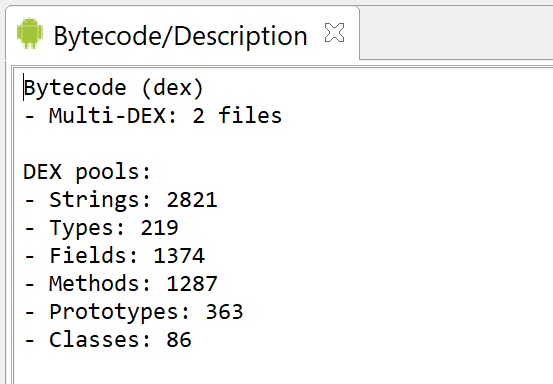
Task: Close the Bytecode/Description tab with X
Action: click(334, 33)
